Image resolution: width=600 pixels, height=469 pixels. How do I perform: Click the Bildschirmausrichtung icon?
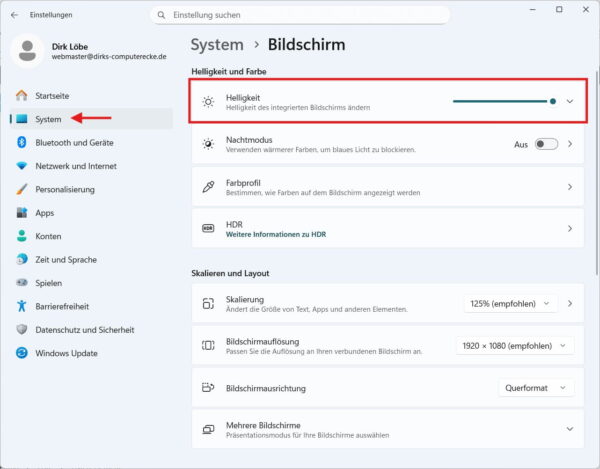click(208, 388)
